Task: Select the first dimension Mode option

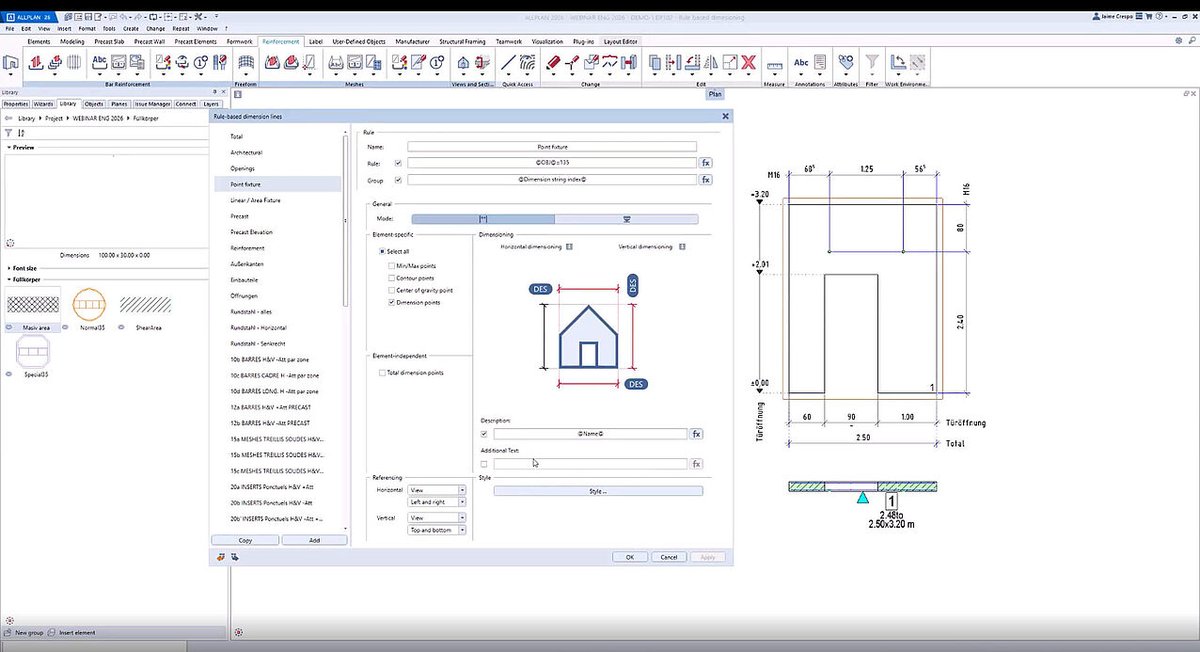Action: tap(483, 218)
